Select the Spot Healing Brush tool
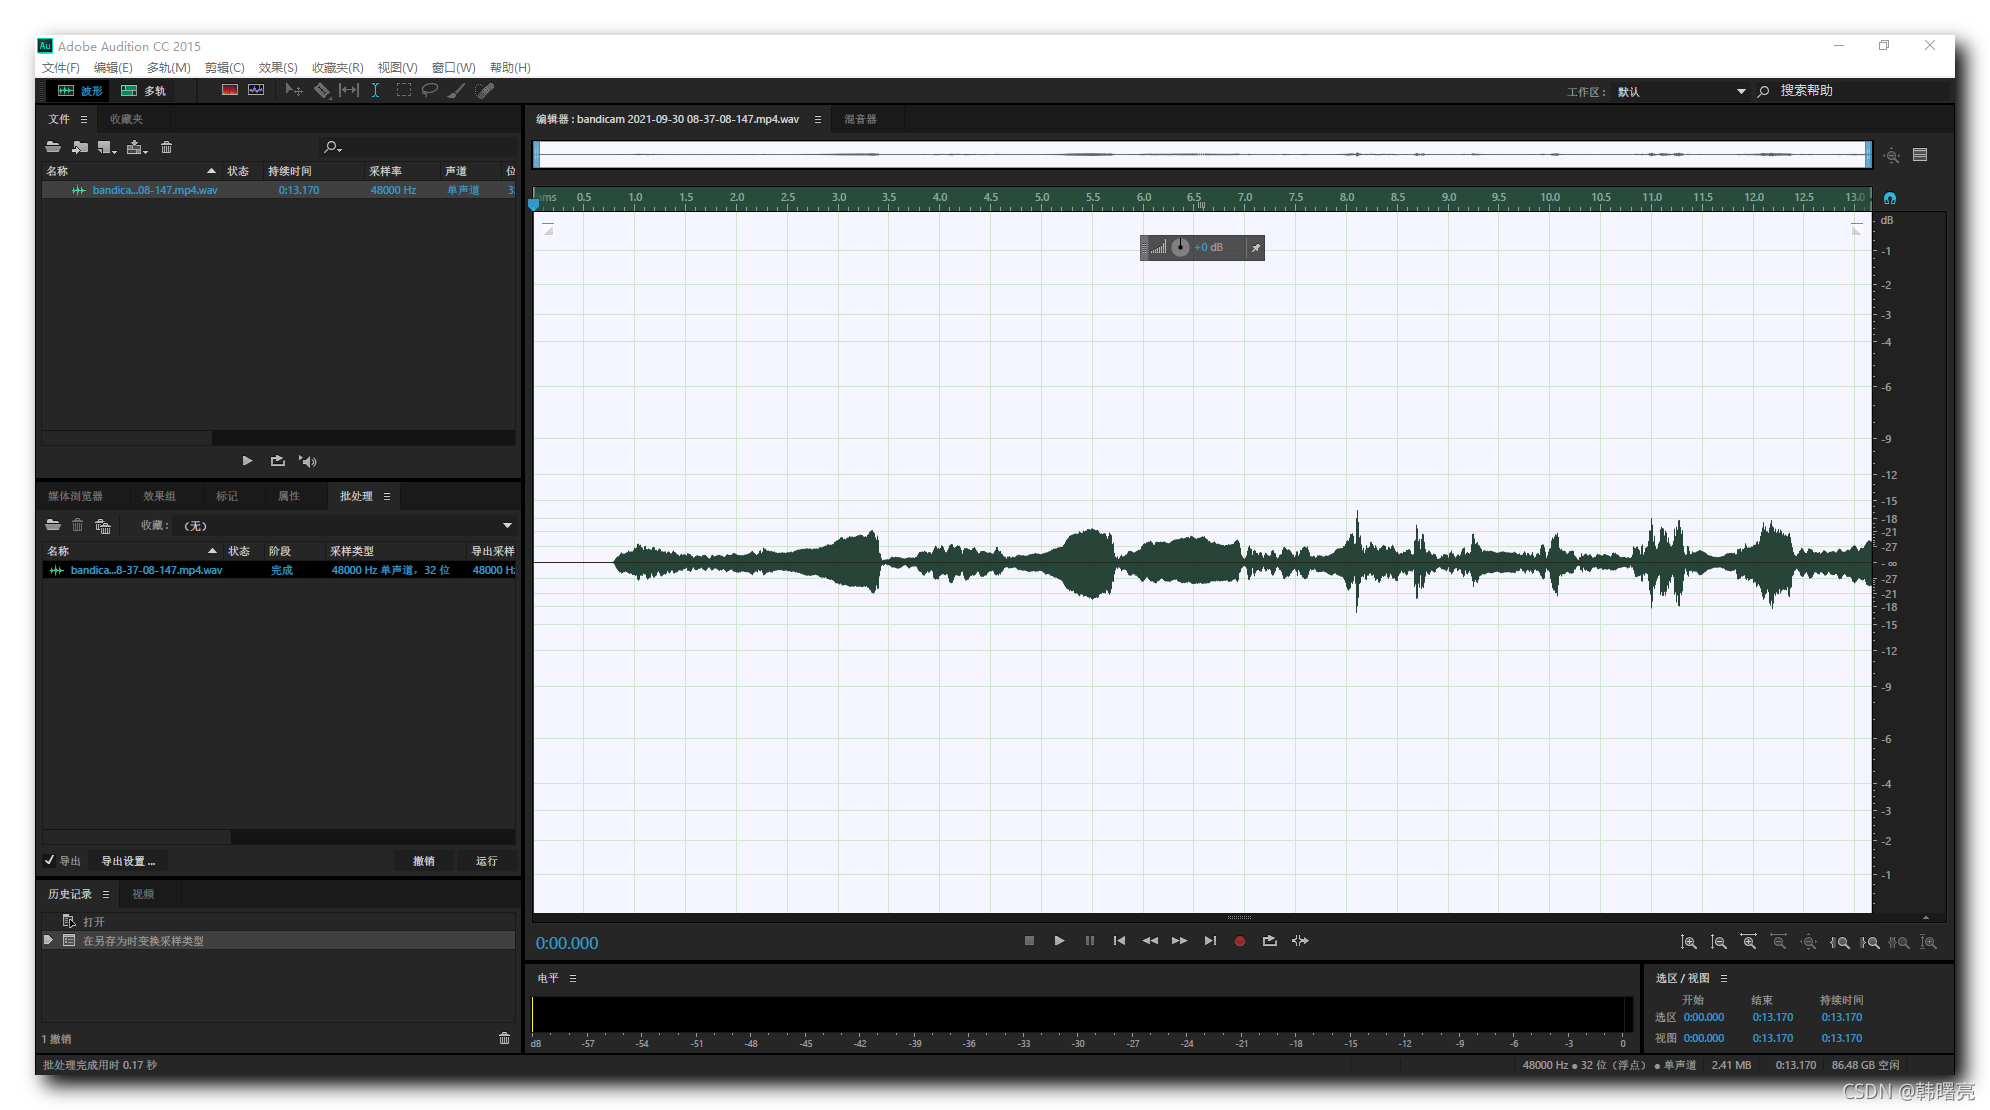The image size is (1990, 1110). (485, 91)
